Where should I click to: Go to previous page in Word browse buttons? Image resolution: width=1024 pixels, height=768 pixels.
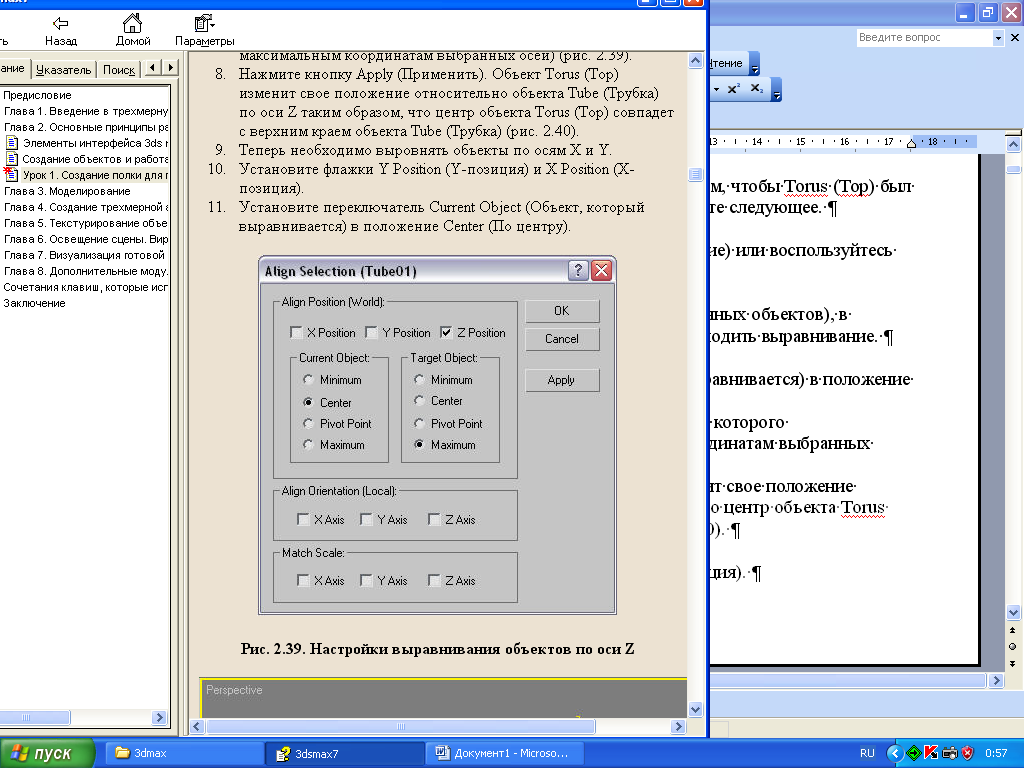(x=1012, y=630)
